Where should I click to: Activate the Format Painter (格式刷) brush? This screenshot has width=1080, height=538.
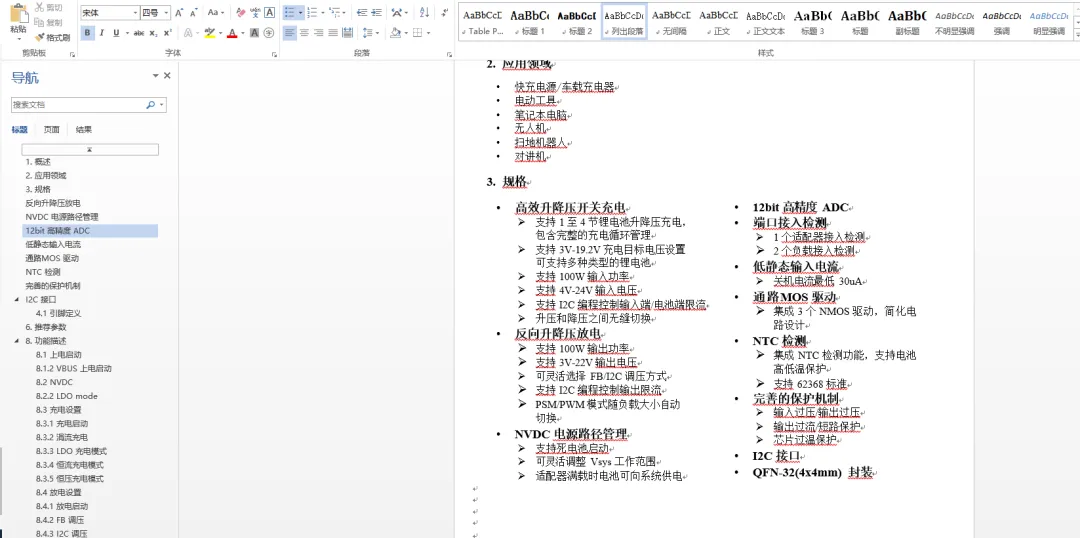[x=40, y=37]
